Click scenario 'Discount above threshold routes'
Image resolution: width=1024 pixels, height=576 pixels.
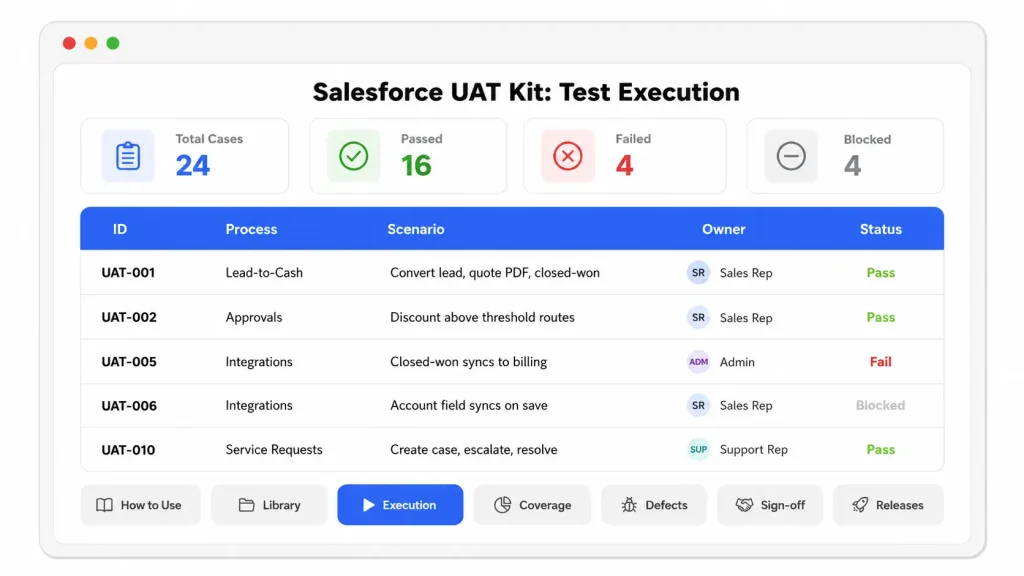pos(483,317)
